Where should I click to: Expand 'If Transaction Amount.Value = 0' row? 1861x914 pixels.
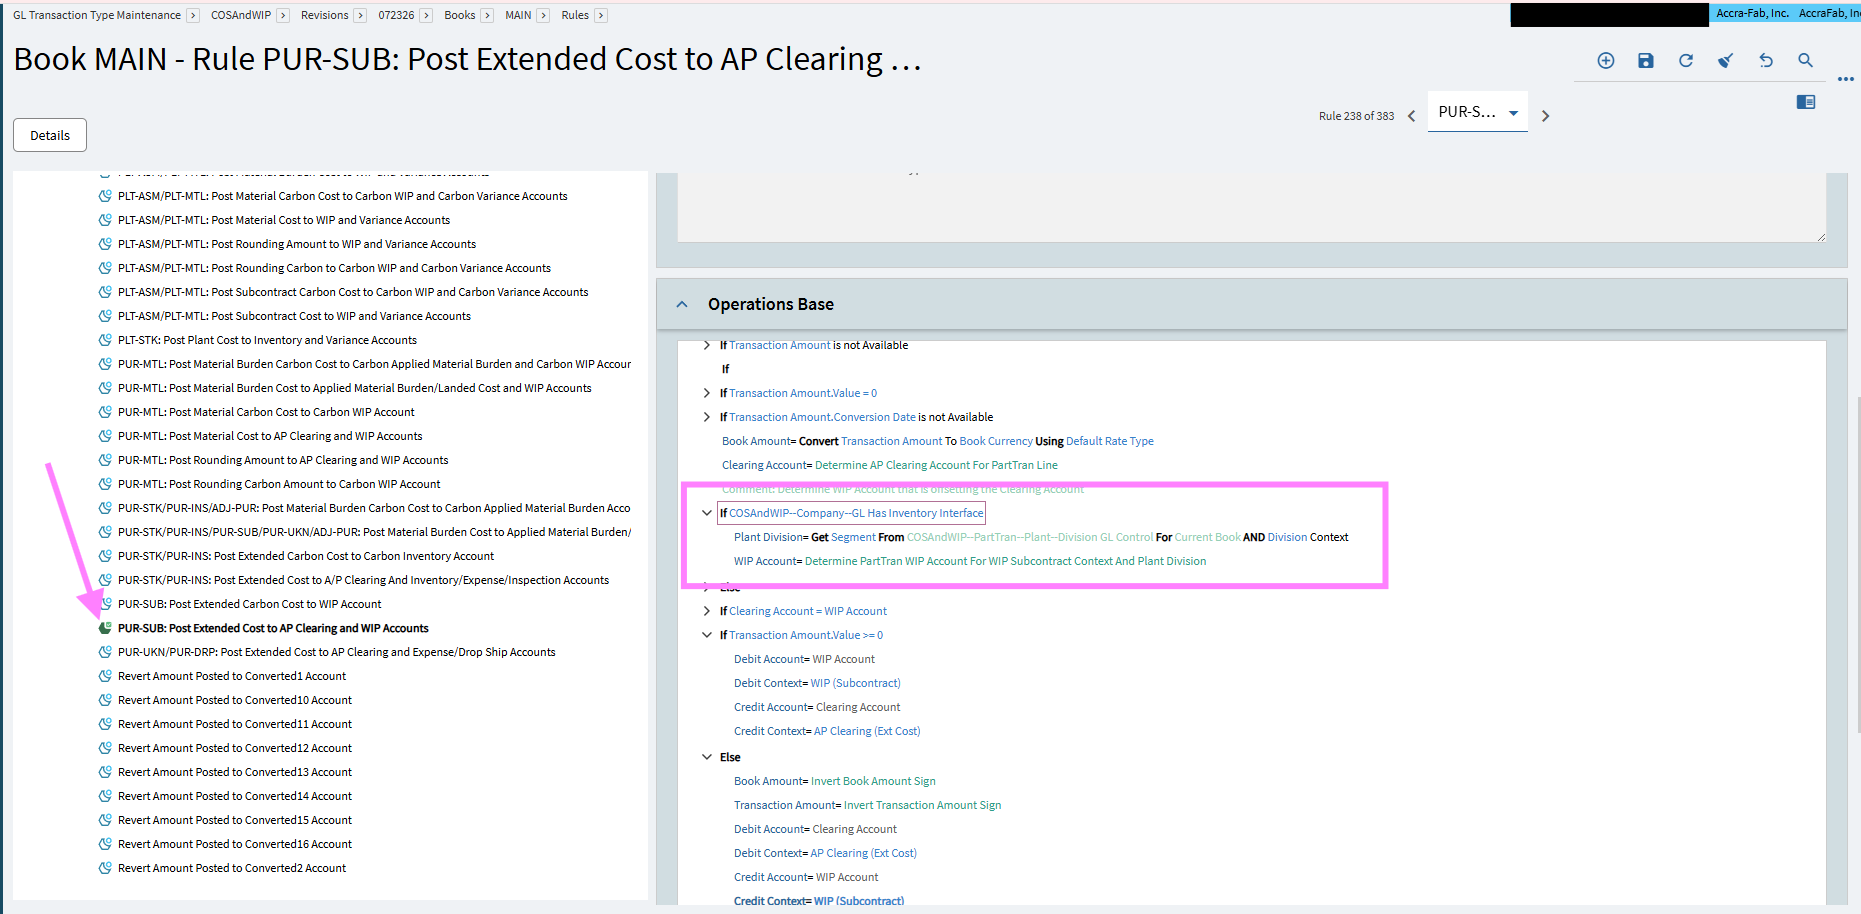(707, 393)
